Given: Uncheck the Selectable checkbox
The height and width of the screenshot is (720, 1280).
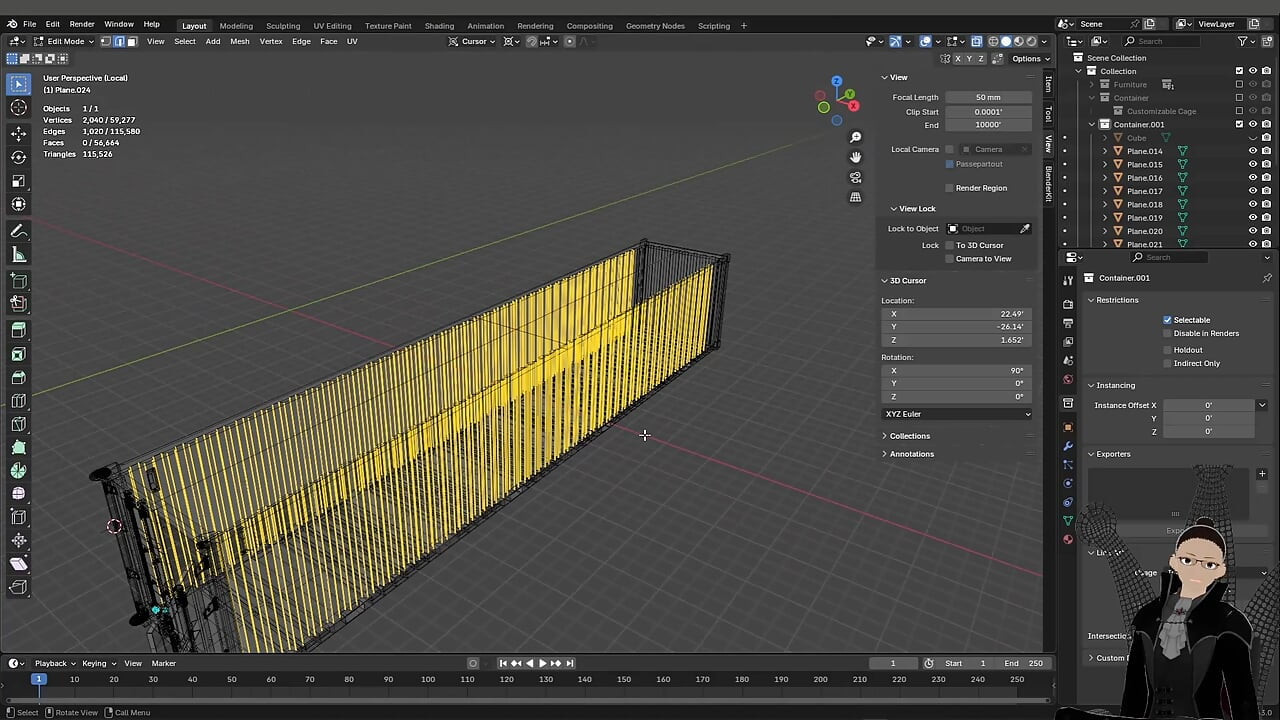Looking at the screenshot, I should coord(1167,320).
